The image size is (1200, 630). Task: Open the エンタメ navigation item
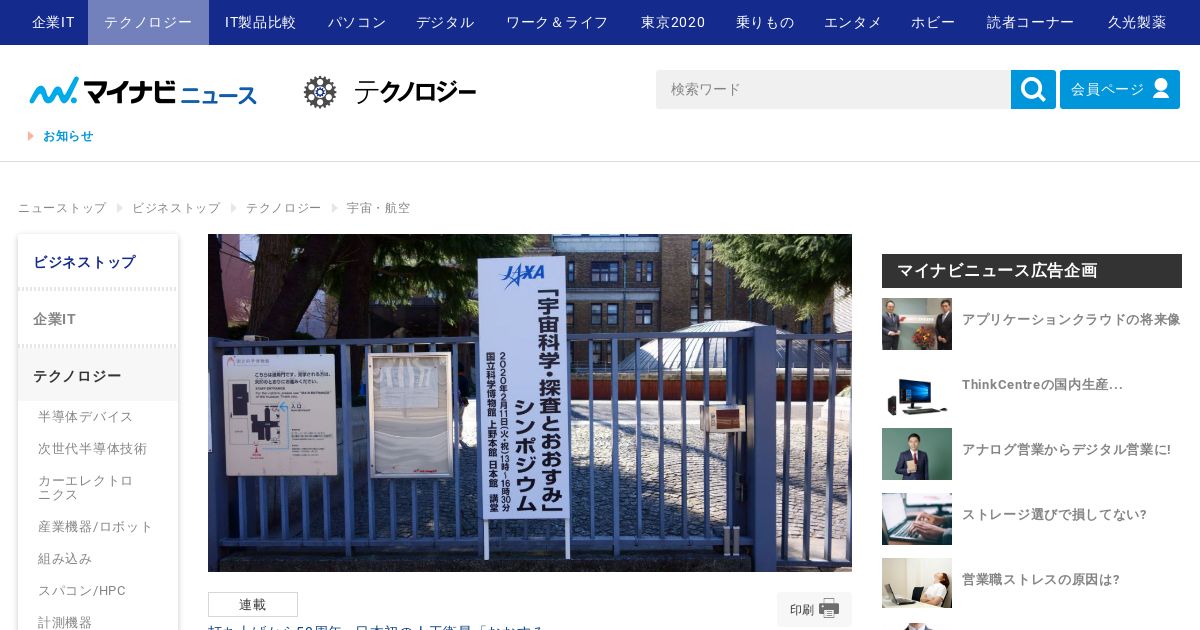[x=853, y=22]
